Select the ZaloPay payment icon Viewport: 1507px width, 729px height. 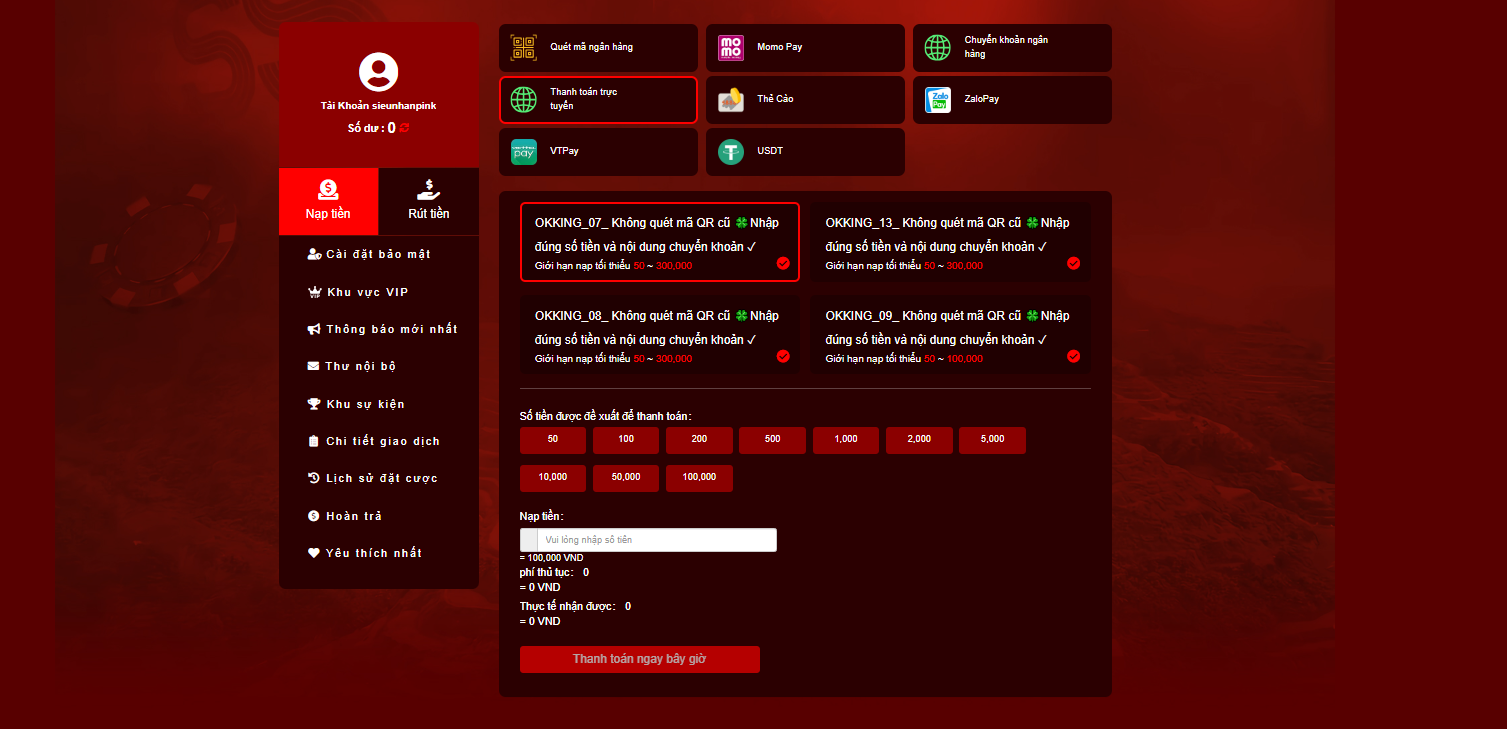[x=938, y=100]
